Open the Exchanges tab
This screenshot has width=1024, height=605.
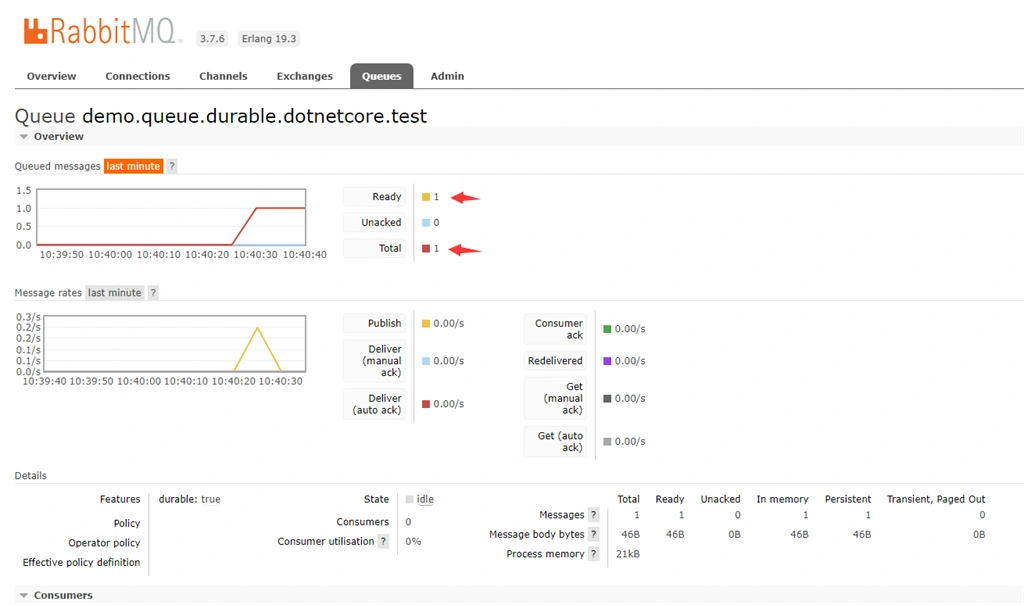[x=304, y=76]
